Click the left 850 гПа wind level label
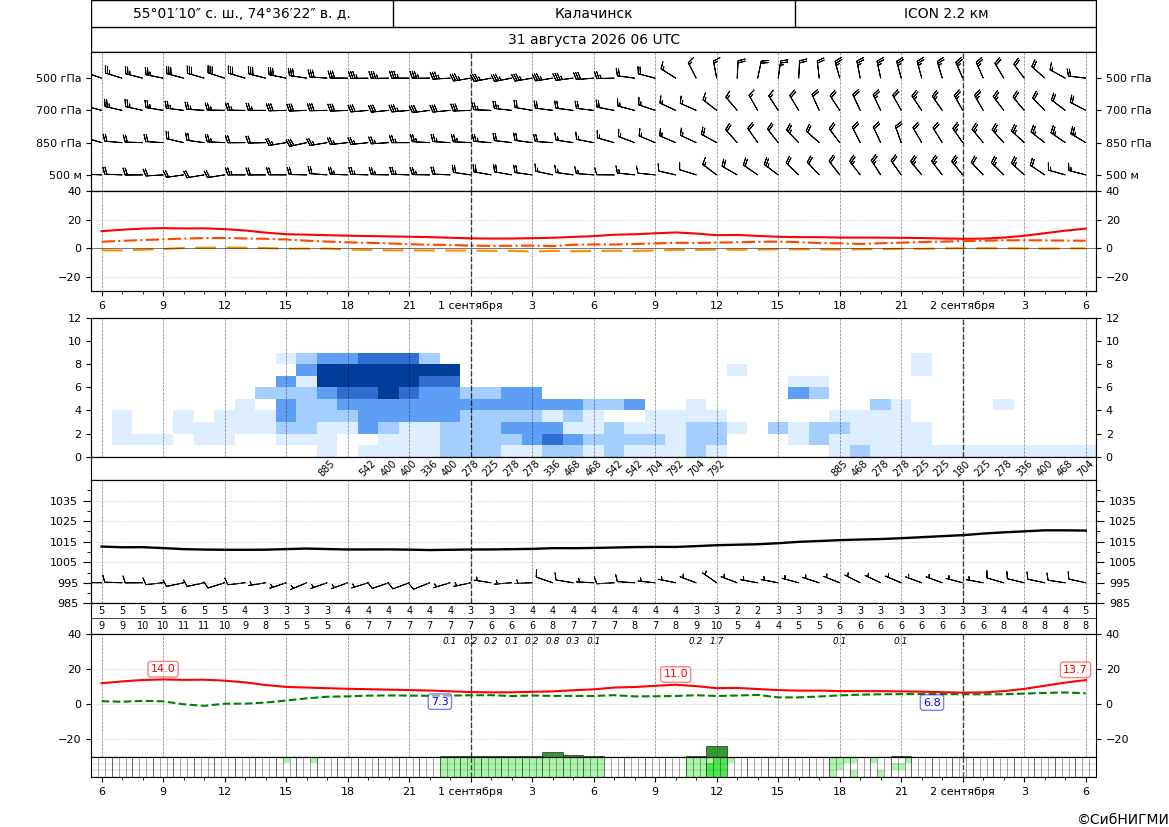The width and height of the screenshot is (1169, 827). (x=59, y=142)
